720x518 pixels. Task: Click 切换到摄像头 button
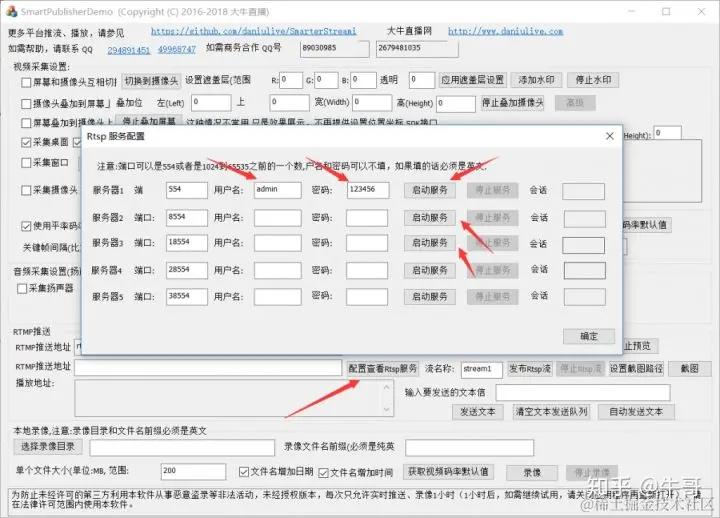click(x=151, y=81)
